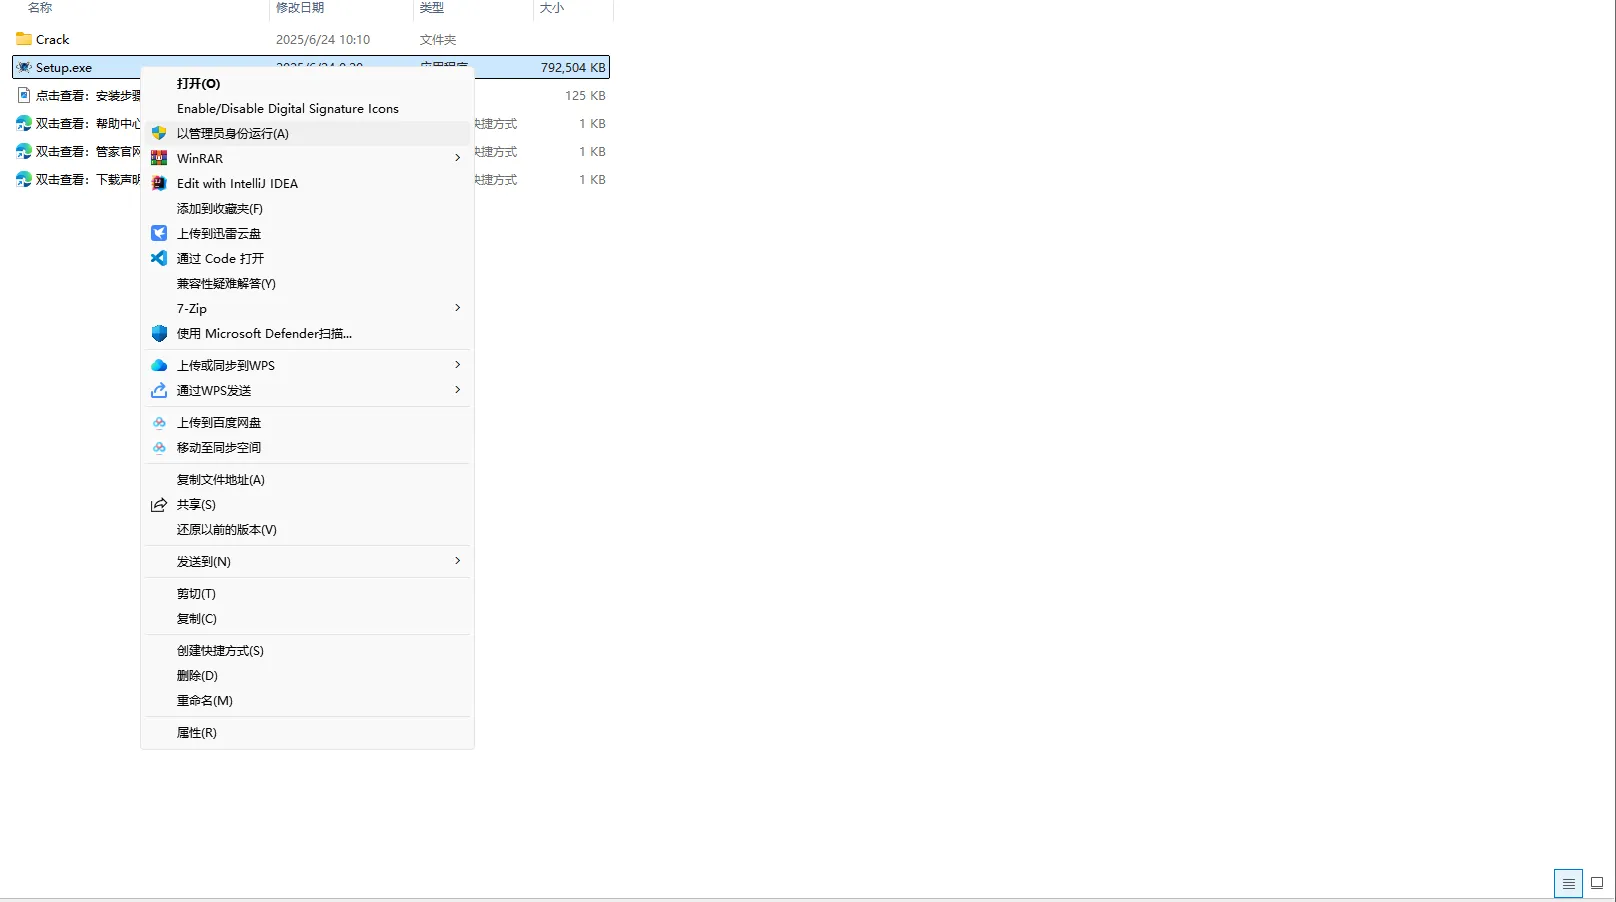Image resolution: width=1616 pixels, height=902 pixels.
Task: Open the 7-Zip menu entry
Action: (x=307, y=308)
